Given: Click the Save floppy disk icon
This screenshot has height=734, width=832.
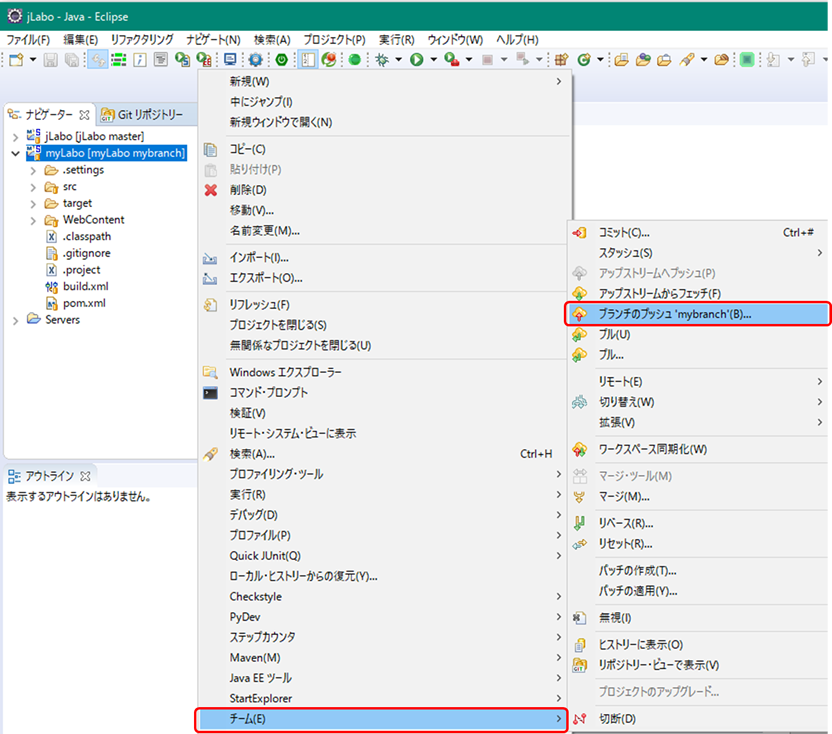Looking at the screenshot, I should pyautogui.click(x=50, y=60).
